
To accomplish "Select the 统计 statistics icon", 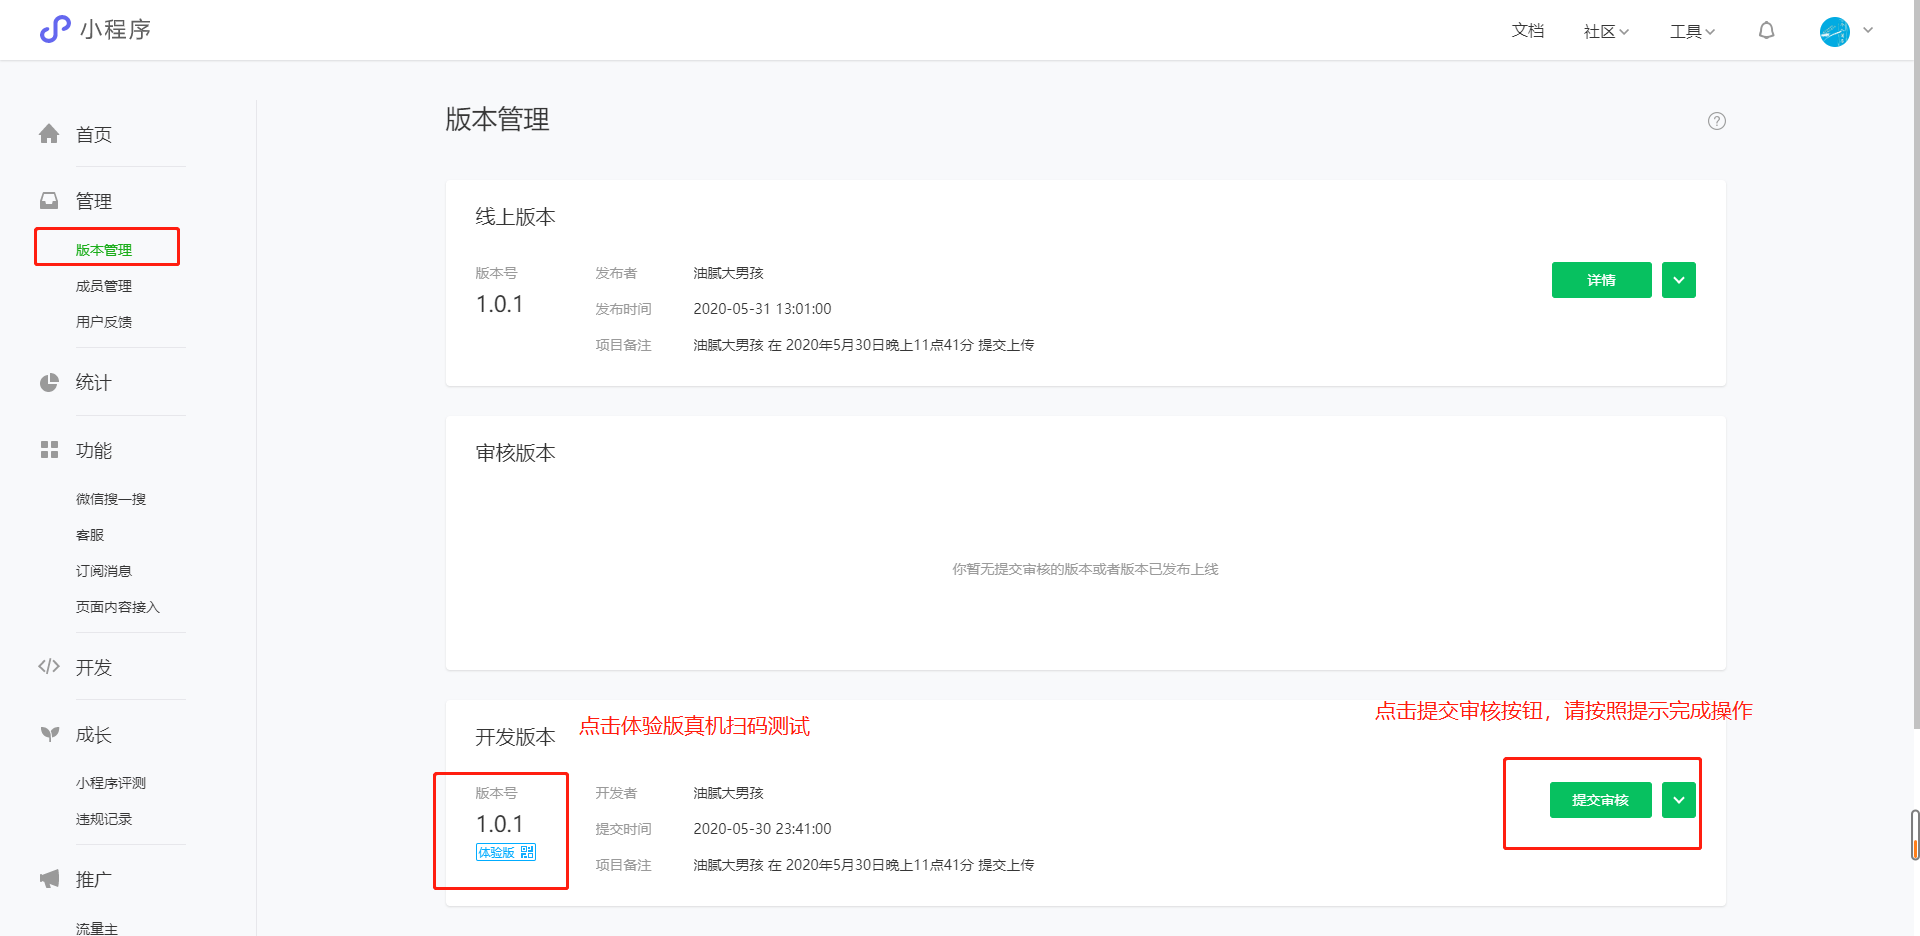I will pos(49,382).
